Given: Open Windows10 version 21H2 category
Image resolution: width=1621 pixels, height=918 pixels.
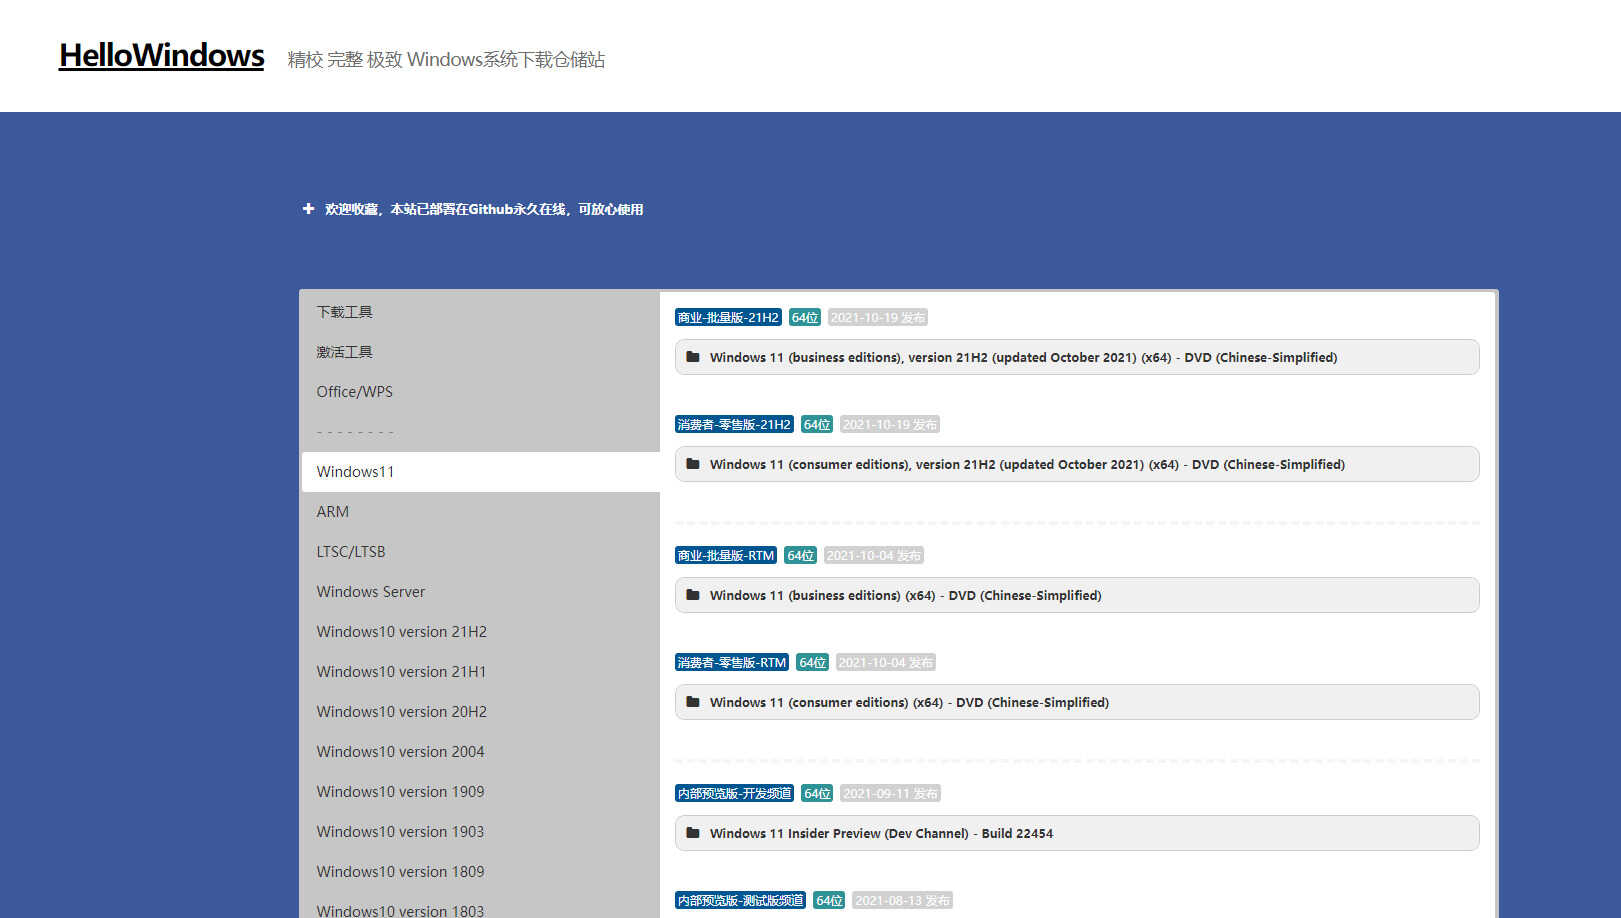Looking at the screenshot, I should tap(480, 632).
